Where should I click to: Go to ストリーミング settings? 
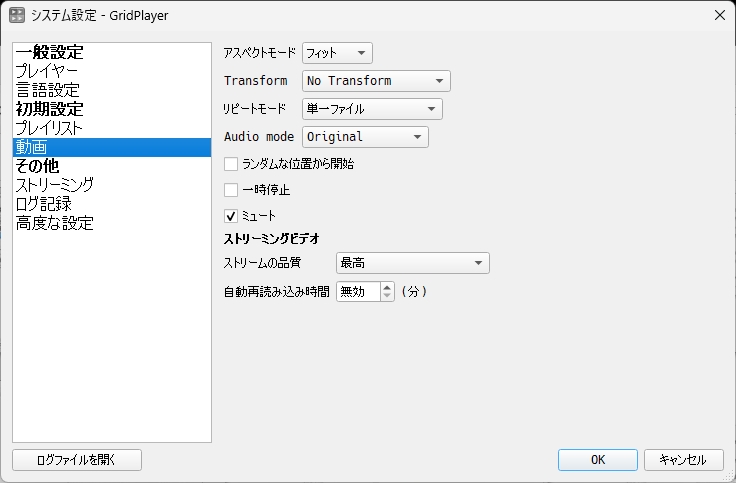(54, 185)
